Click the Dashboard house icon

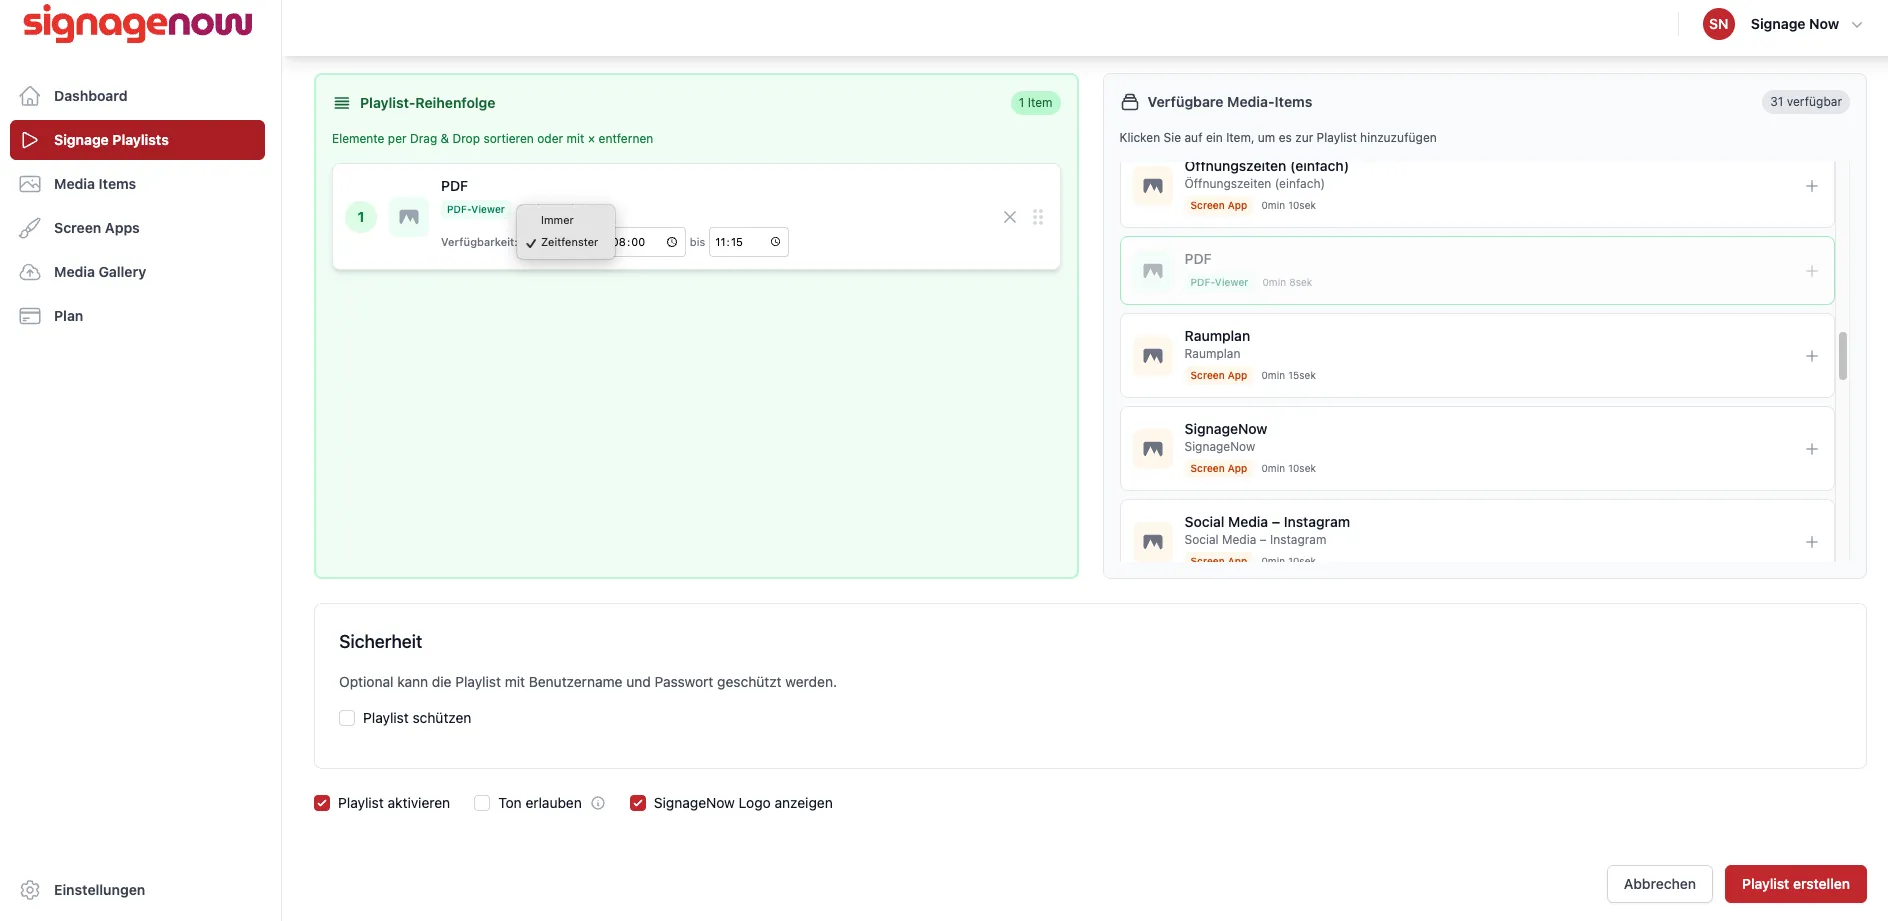(x=30, y=96)
